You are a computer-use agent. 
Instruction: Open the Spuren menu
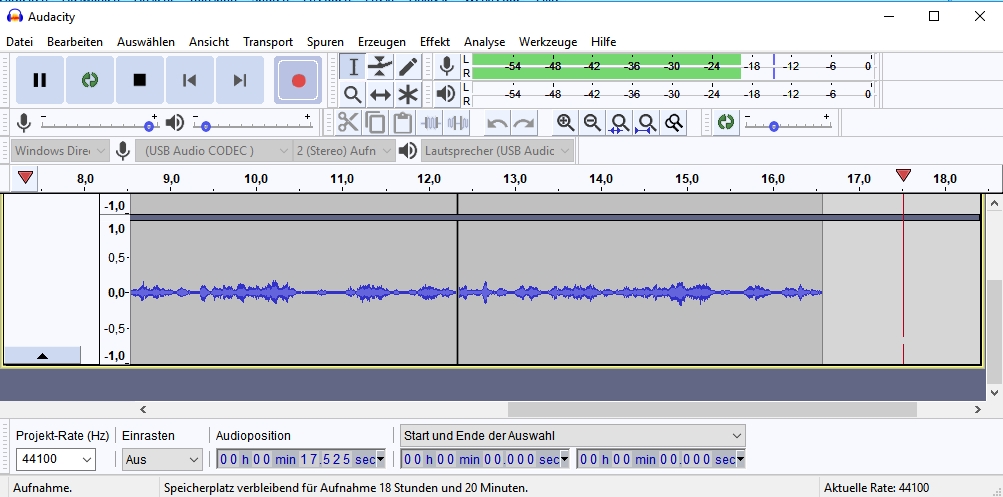pos(325,42)
